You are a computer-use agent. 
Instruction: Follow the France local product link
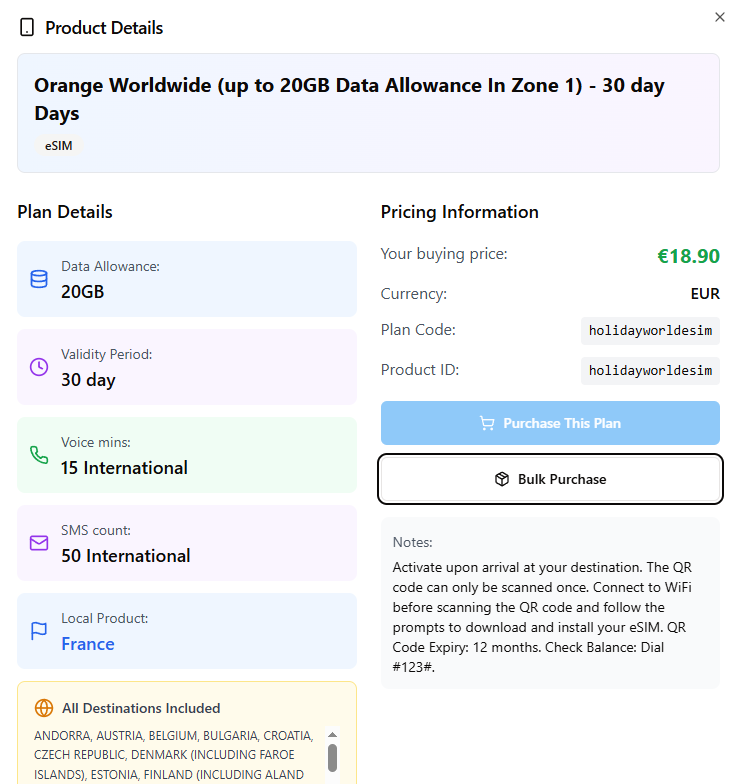tap(88, 644)
